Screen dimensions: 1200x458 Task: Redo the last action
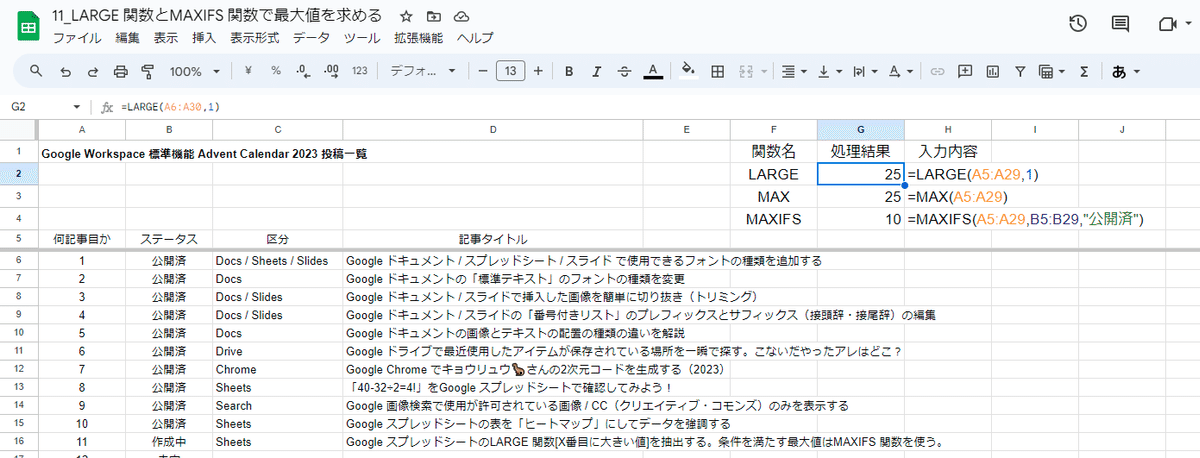93,71
